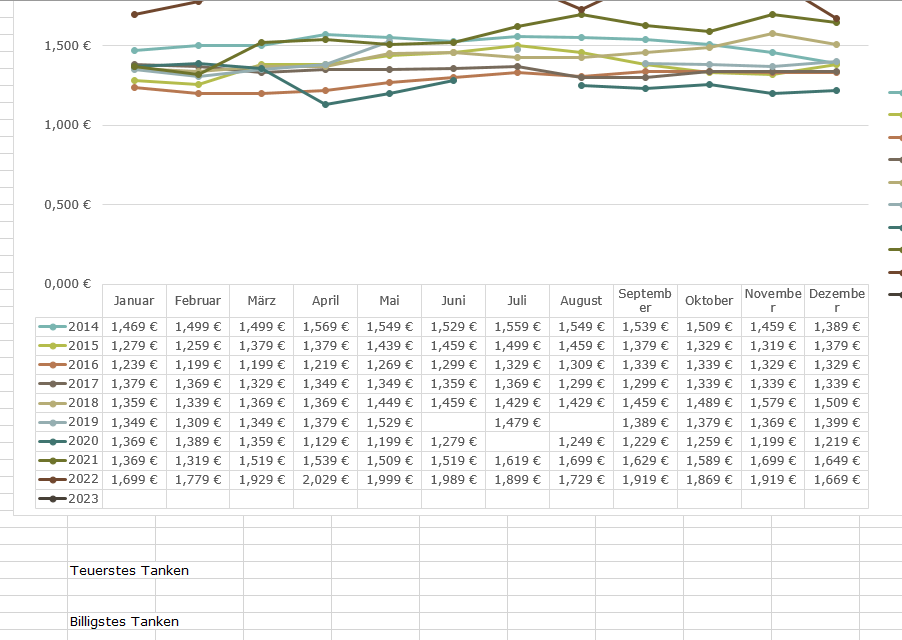Click the Oktober column header

[709, 301]
